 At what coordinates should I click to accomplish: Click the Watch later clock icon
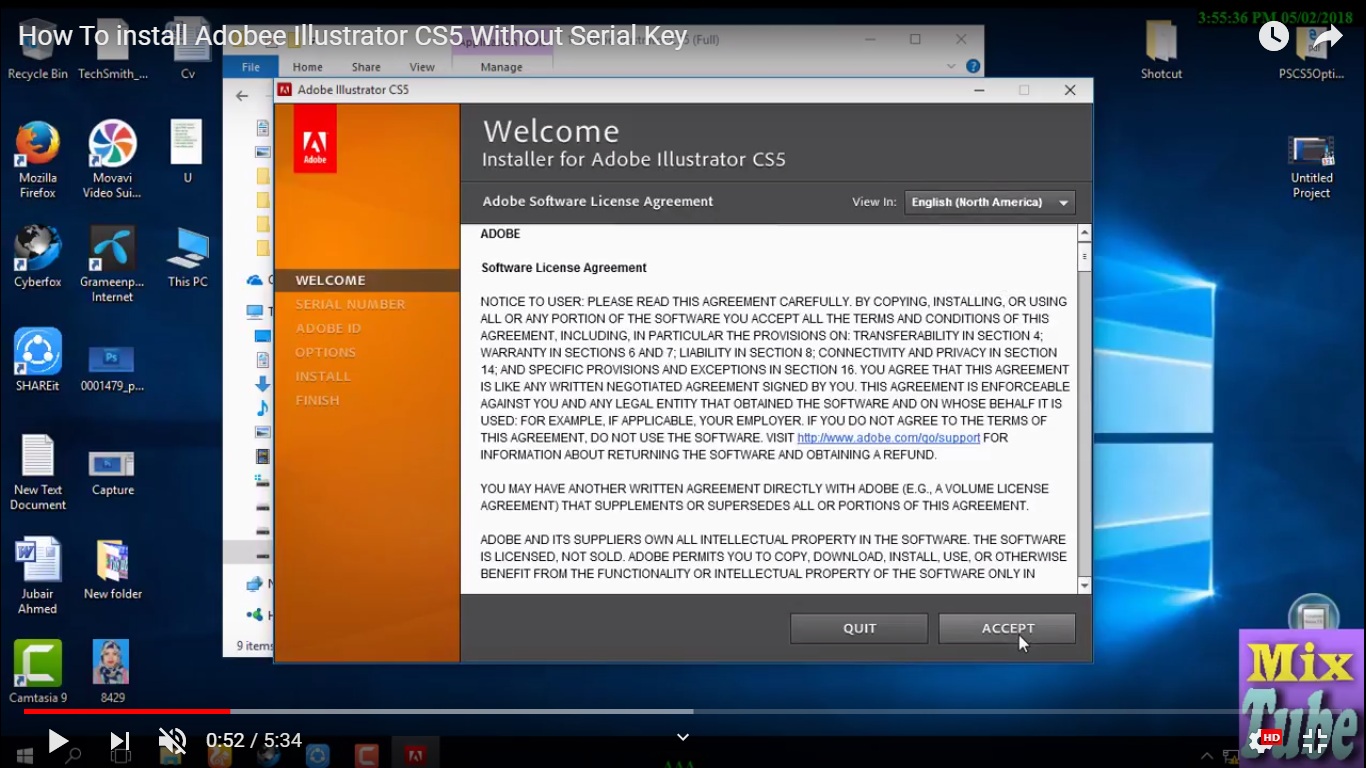coord(1273,36)
